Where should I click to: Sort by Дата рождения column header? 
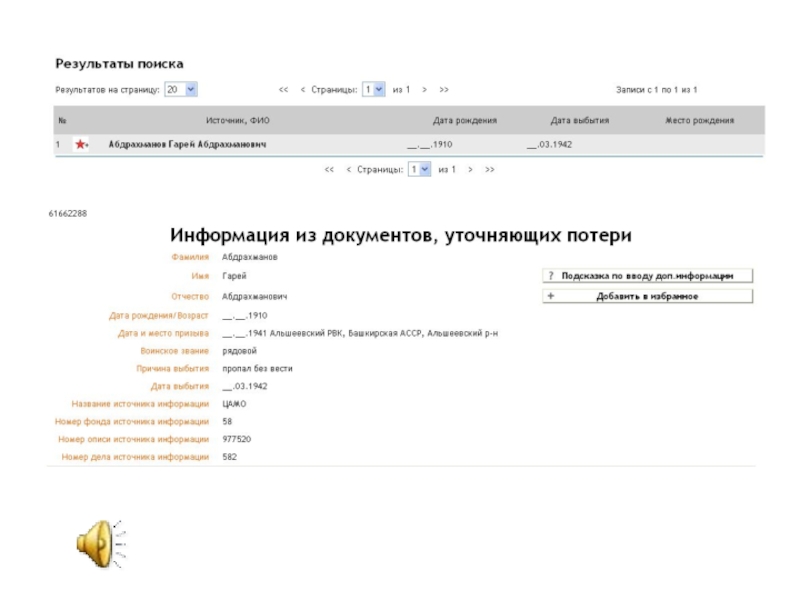click(464, 121)
